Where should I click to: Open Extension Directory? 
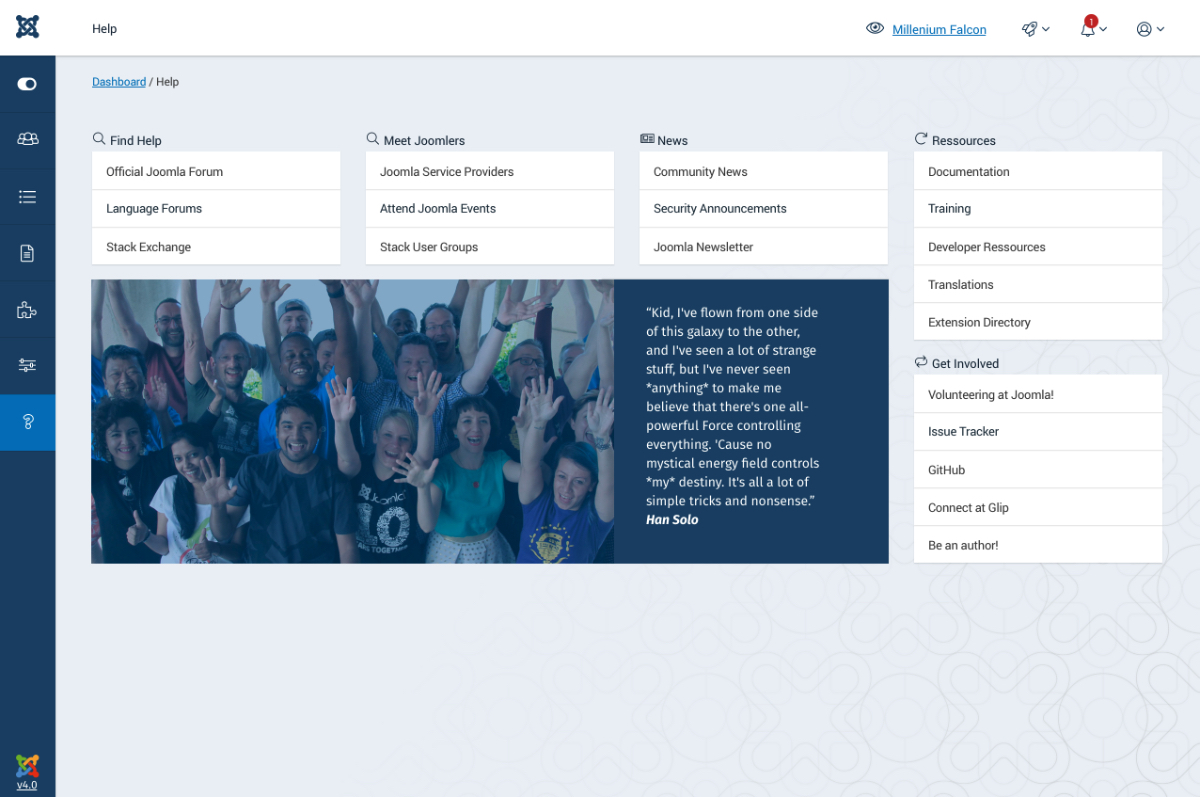click(1038, 322)
